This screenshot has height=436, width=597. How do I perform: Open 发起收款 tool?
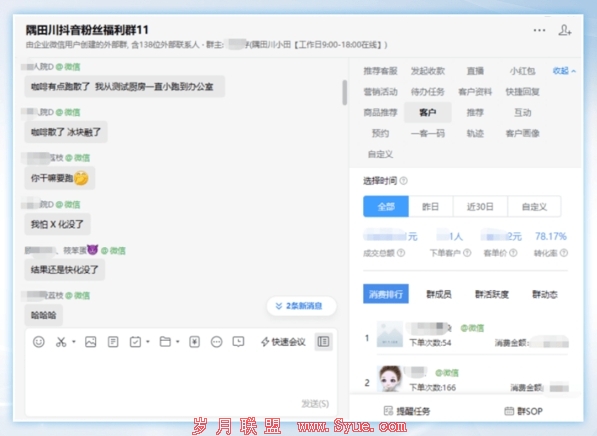pos(428,71)
